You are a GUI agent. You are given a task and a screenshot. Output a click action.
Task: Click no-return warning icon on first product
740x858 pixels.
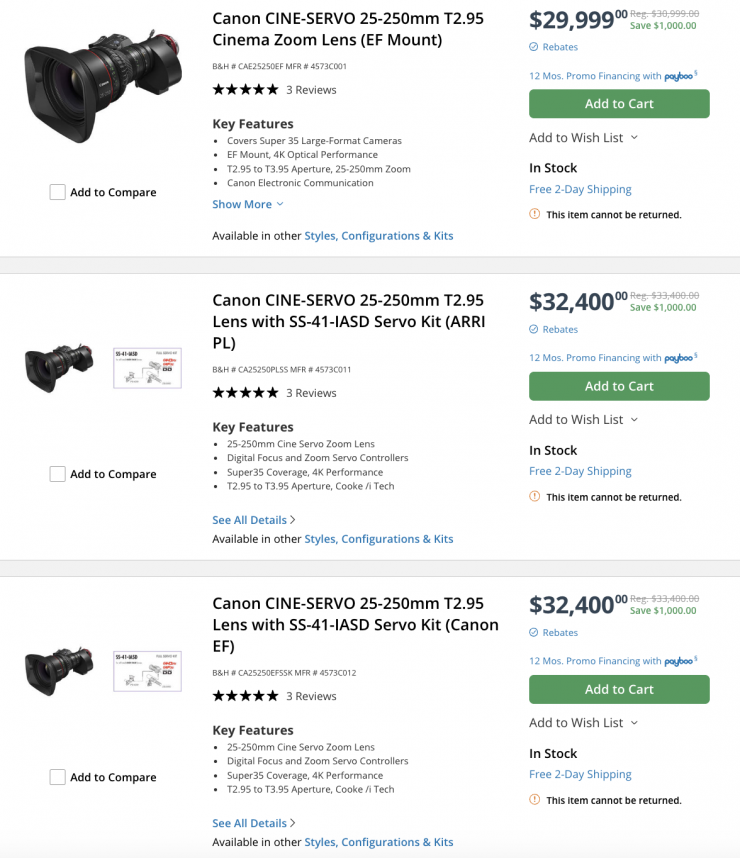pos(534,214)
